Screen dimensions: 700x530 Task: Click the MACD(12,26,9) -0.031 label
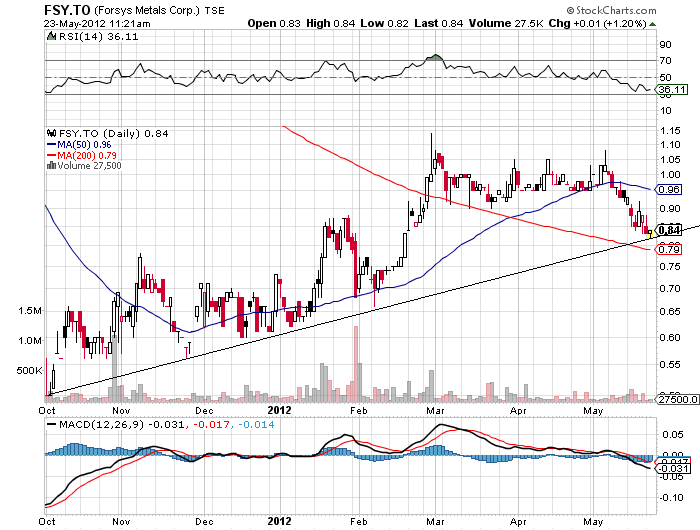point(121,425)
